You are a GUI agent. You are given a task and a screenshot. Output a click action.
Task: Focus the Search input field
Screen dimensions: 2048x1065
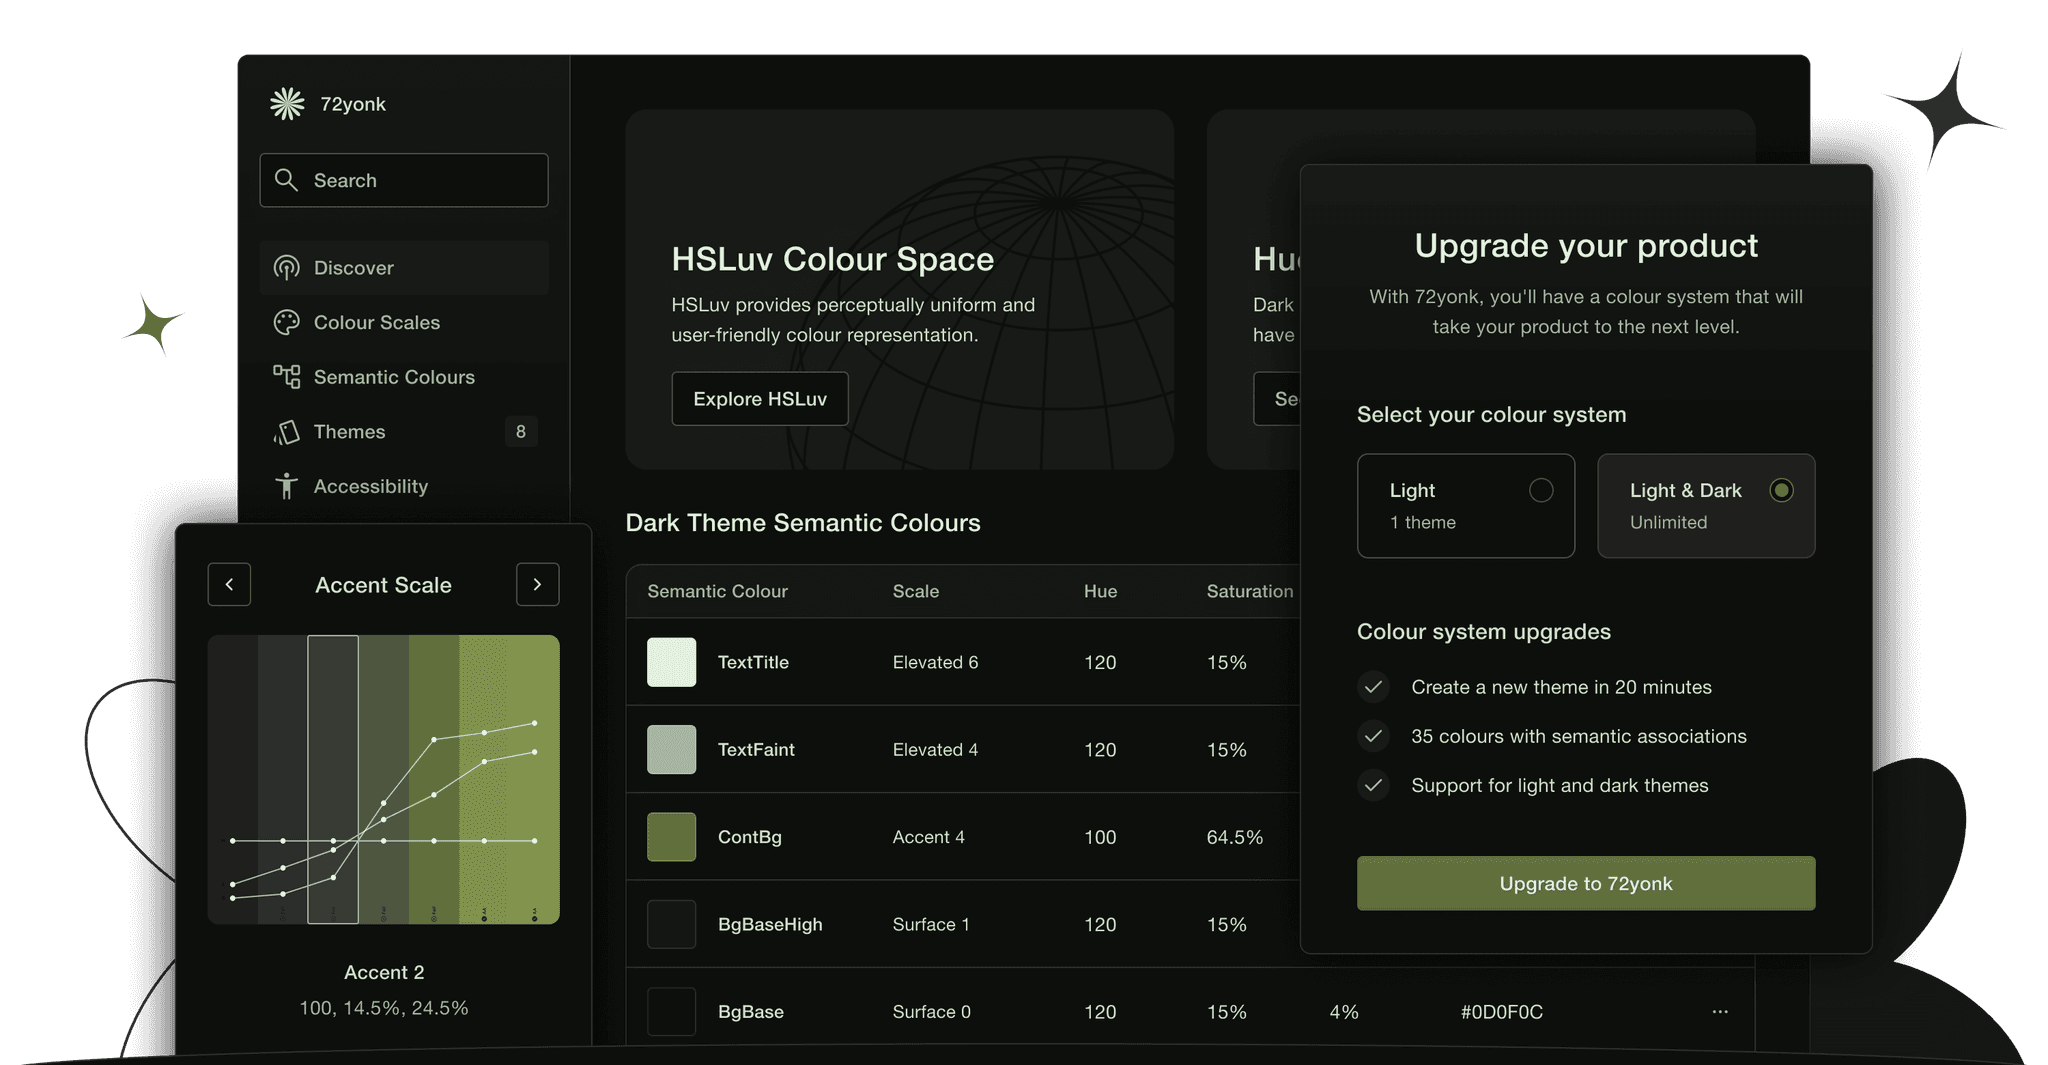(404, 180)
